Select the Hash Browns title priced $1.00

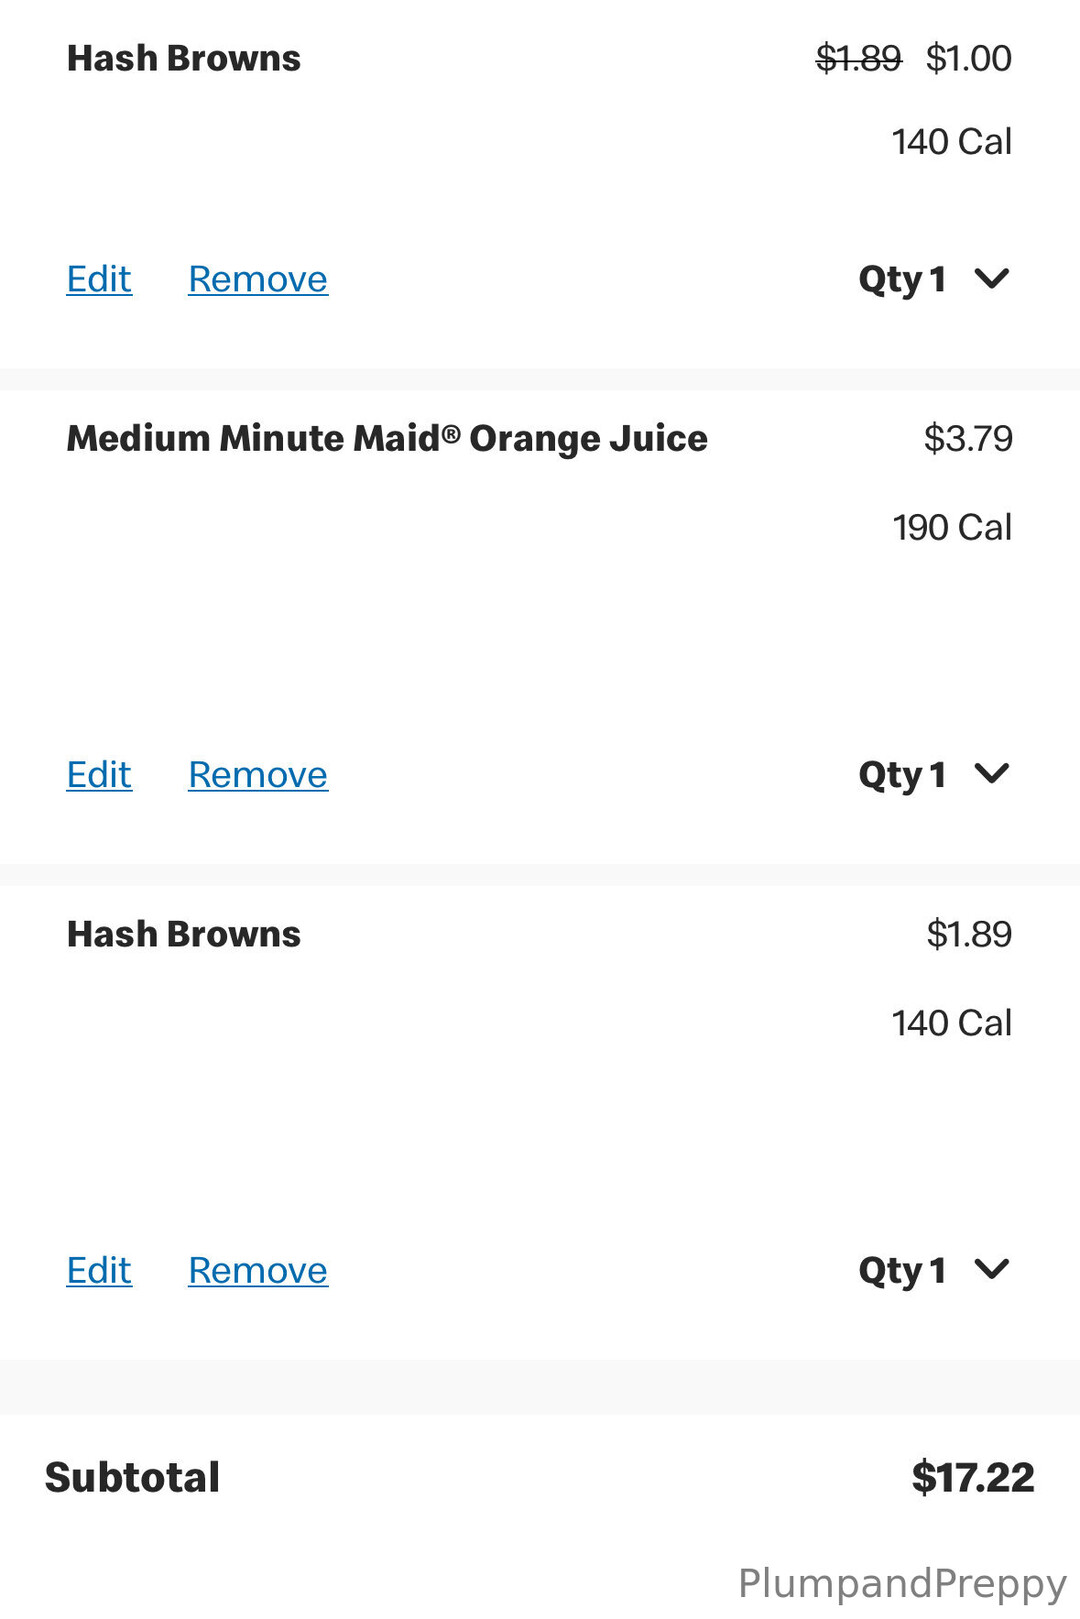pos(183,58)
